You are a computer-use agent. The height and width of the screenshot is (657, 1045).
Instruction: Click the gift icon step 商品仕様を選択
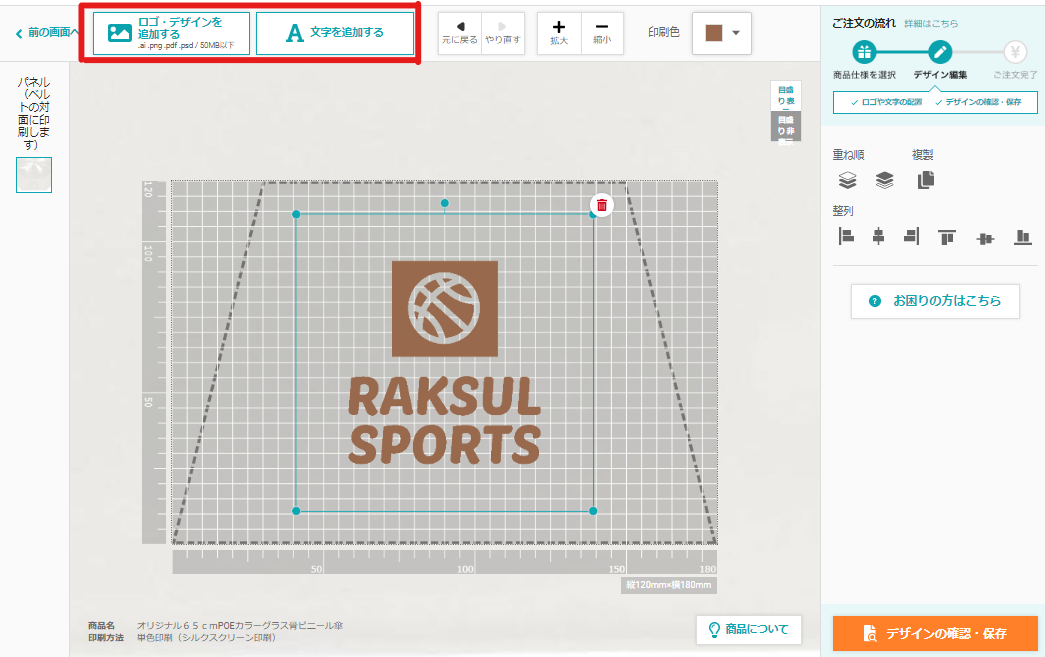pos(864,52)
